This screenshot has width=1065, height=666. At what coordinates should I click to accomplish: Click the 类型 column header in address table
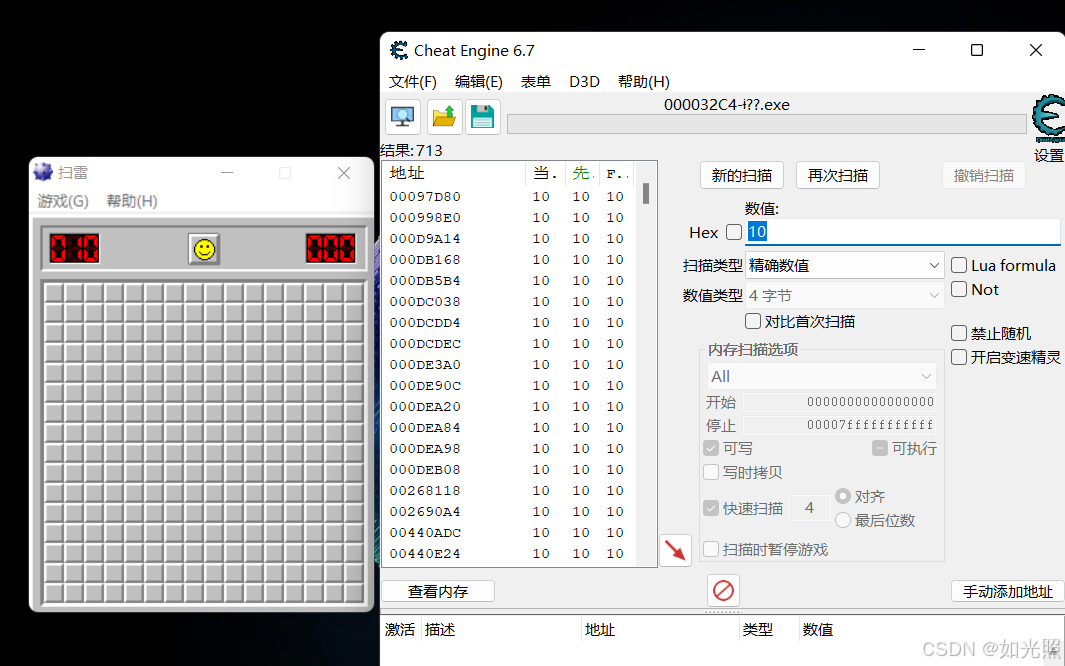pos(769,630)
